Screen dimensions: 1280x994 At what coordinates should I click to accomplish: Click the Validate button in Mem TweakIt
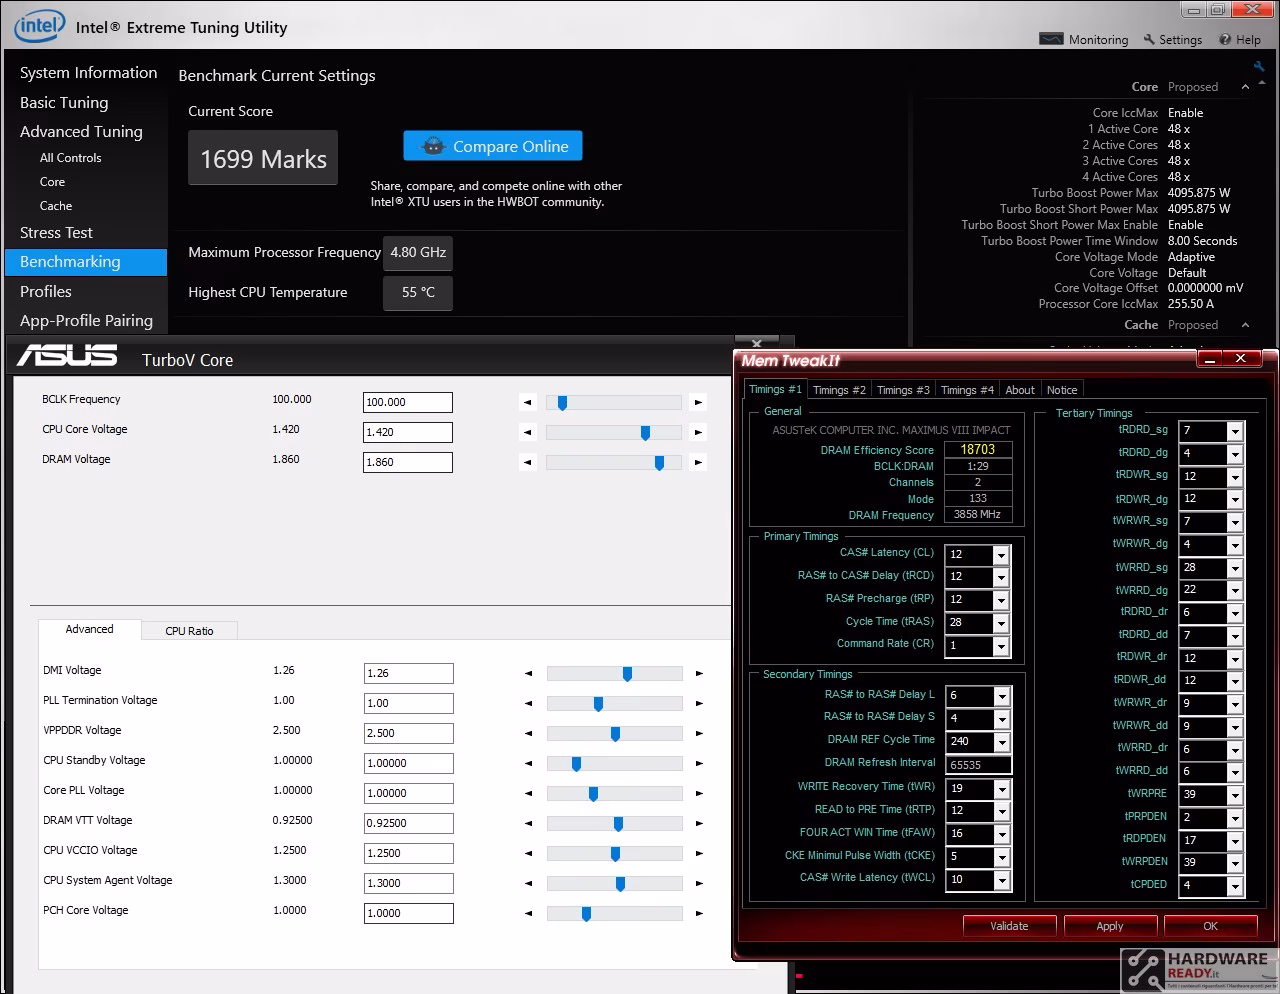click(x=1009, y=926)
